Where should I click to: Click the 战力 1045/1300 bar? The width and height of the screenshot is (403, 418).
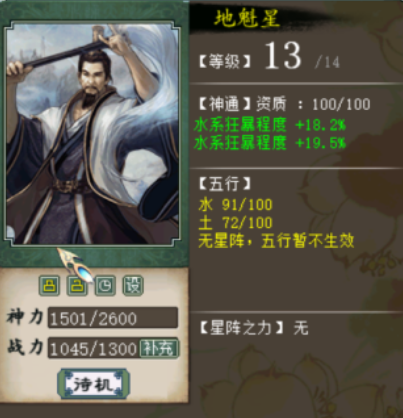93,348
